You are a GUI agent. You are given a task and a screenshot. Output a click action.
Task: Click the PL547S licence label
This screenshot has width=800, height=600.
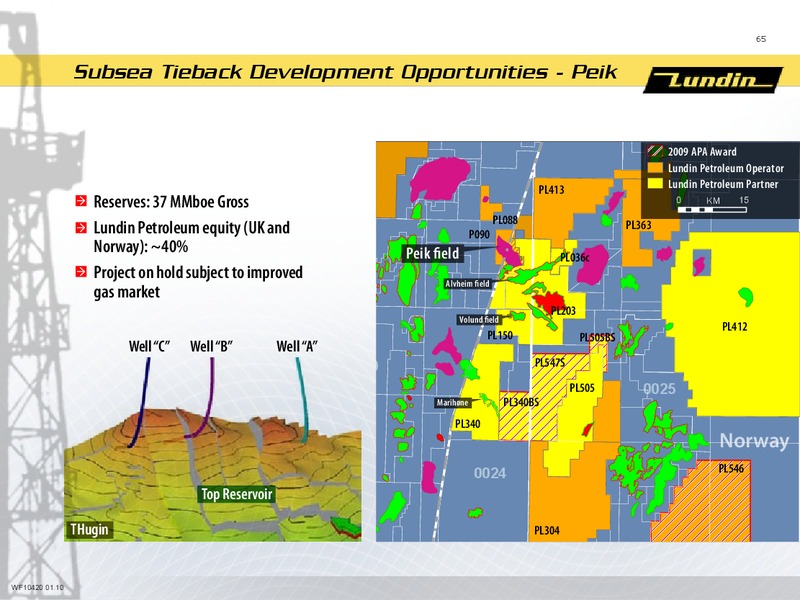pyautogui.click(x=549, y=362)
